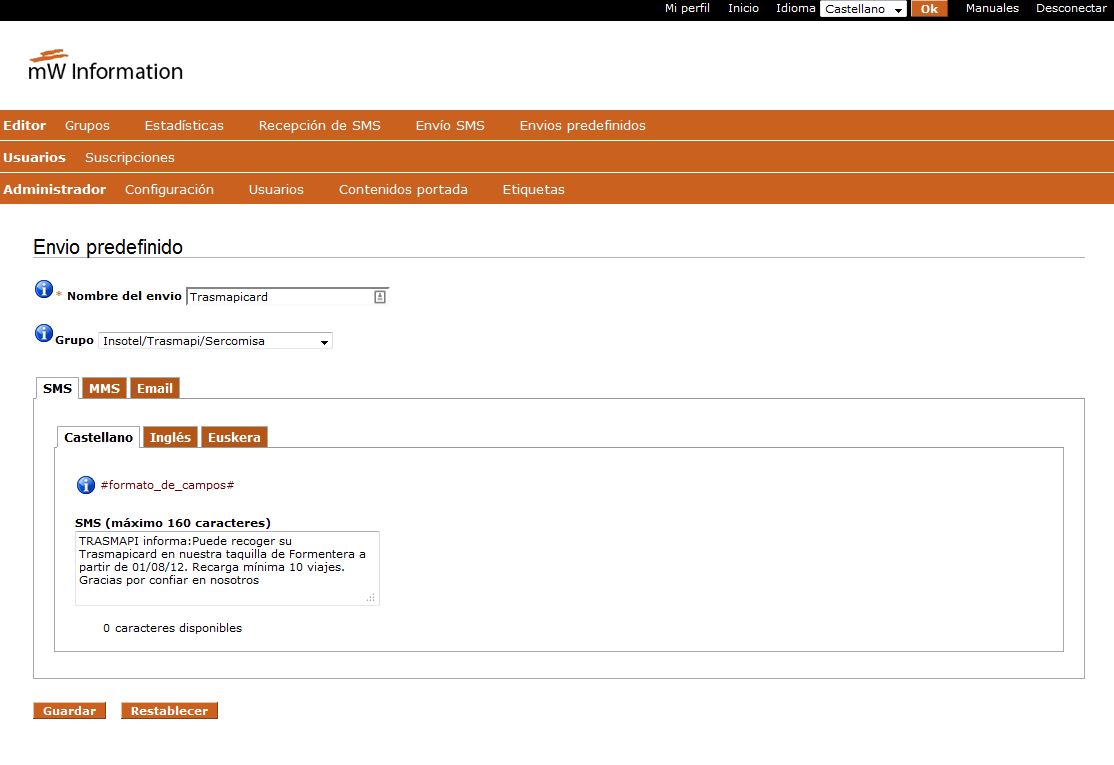Image resolution: width=1114 pixels, height=765 pixels.
Task: Open Estadísticas menu item
Action: point(184,126)
